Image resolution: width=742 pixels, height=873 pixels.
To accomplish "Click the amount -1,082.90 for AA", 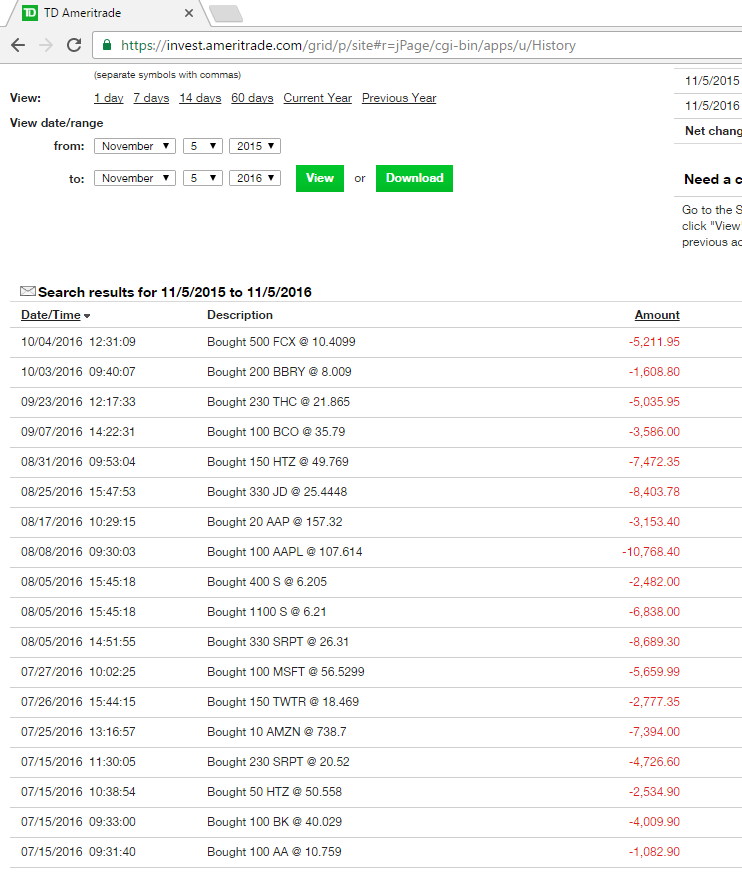I will [x=654, y=853].
